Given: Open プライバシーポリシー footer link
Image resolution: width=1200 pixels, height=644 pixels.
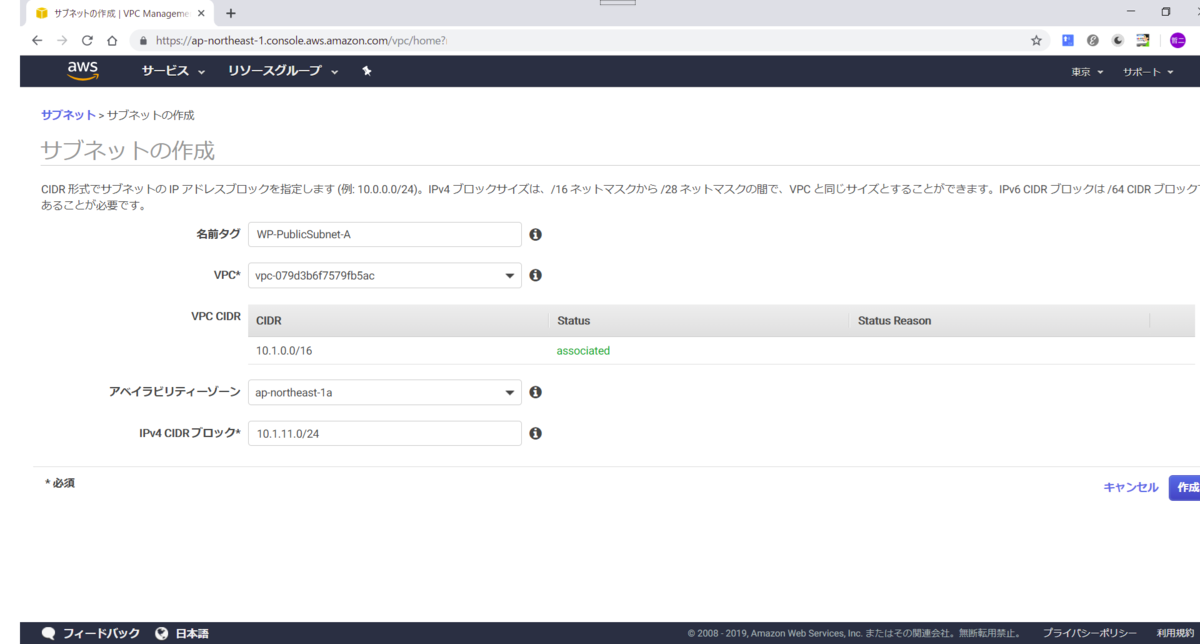Looking at the screenshot, I should (1089, 634).
